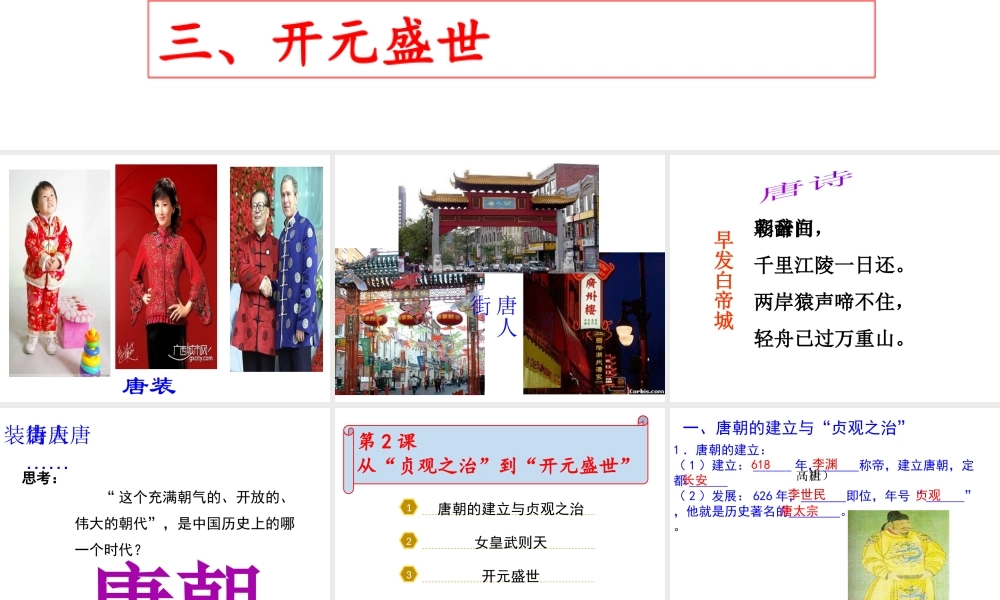Viewport: 1000px width, 600px height.
Task: Click the heading 一、唐朝的建立与“贞观之治”
Action: tap(794, 428)
